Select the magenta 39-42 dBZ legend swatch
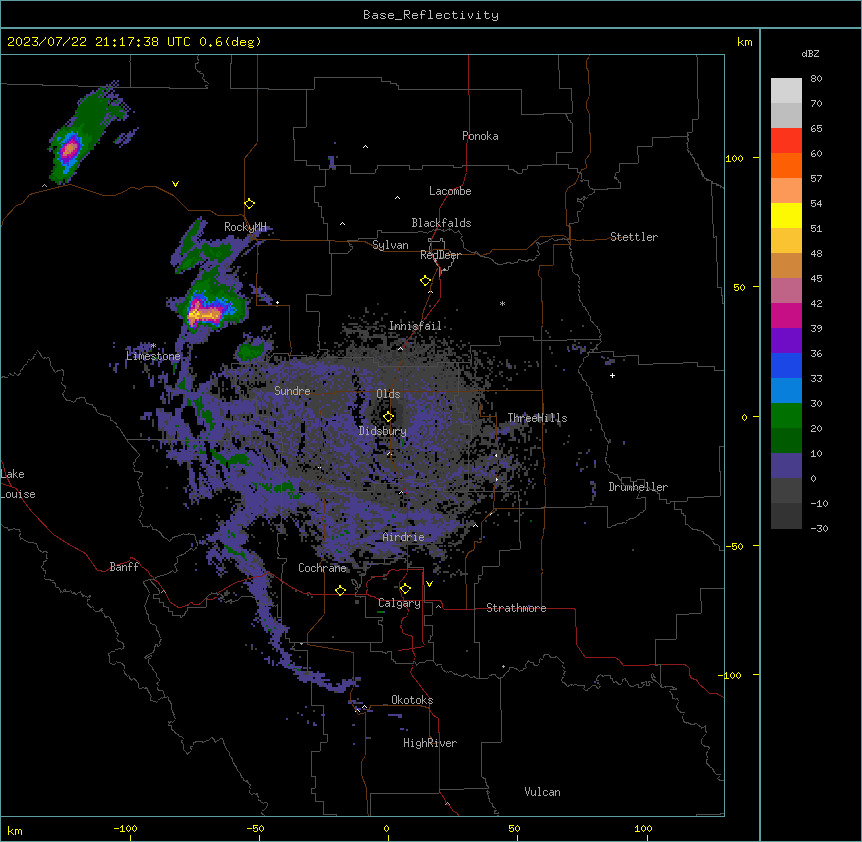The width and height of the screenshot is (862, 842). 786,315
